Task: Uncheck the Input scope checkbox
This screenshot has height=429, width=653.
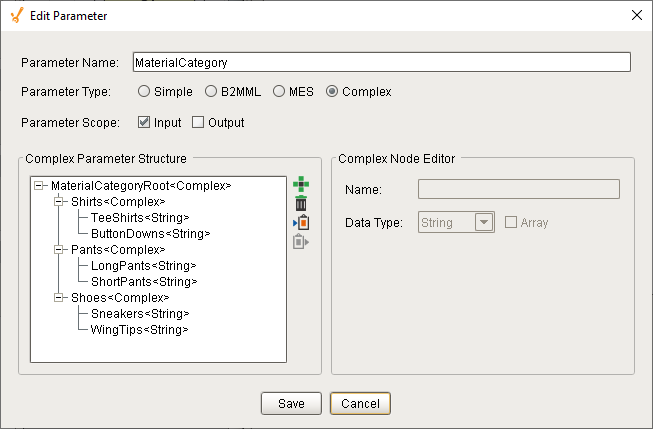Action: [x=144, y=122]
